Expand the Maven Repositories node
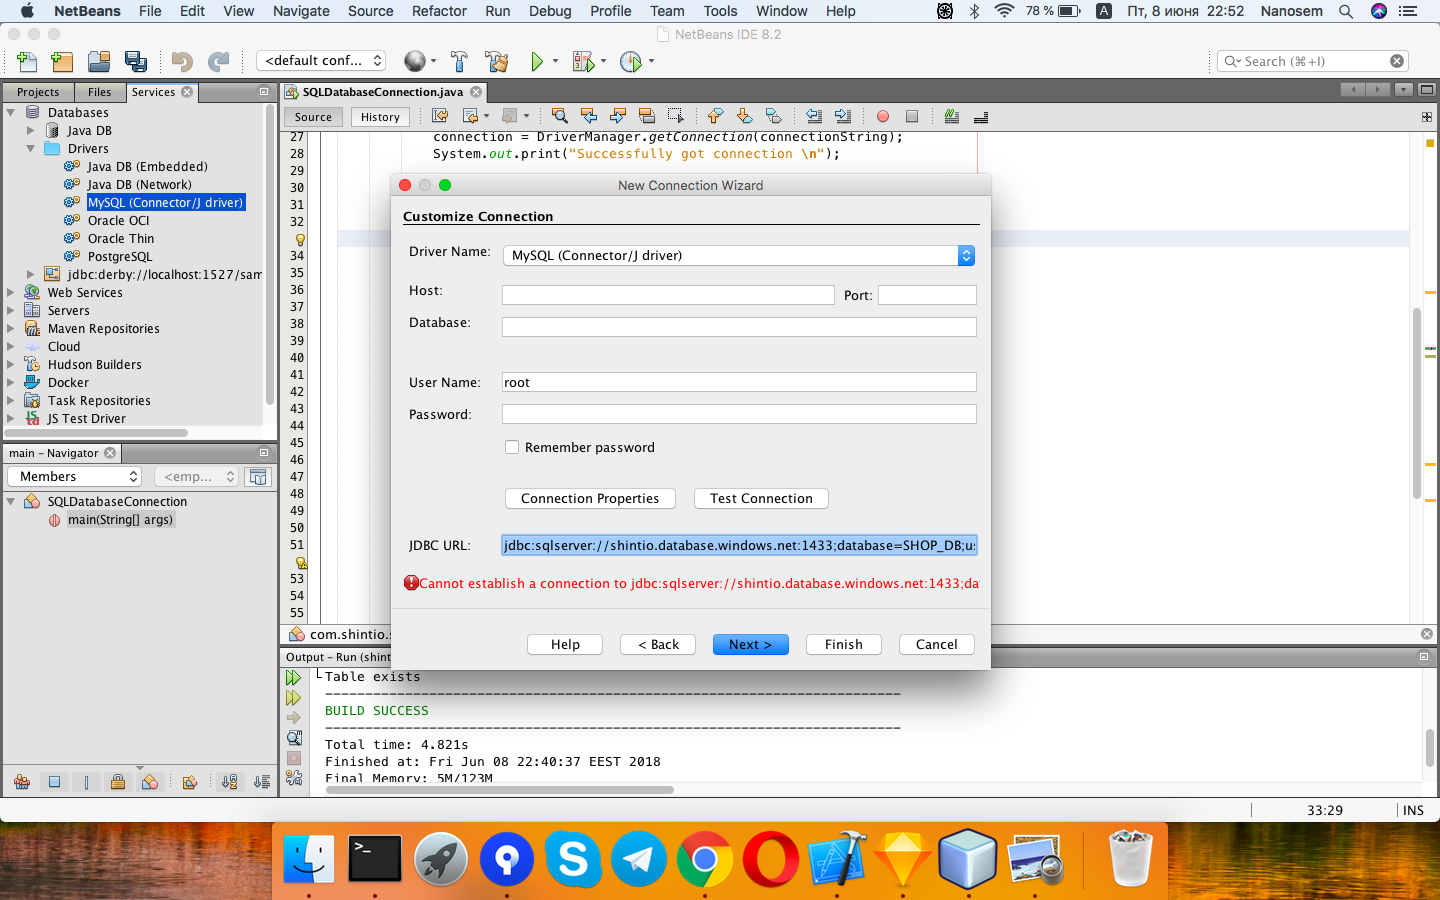Viewport: 1440px width, 900px height. pos(12,328)
